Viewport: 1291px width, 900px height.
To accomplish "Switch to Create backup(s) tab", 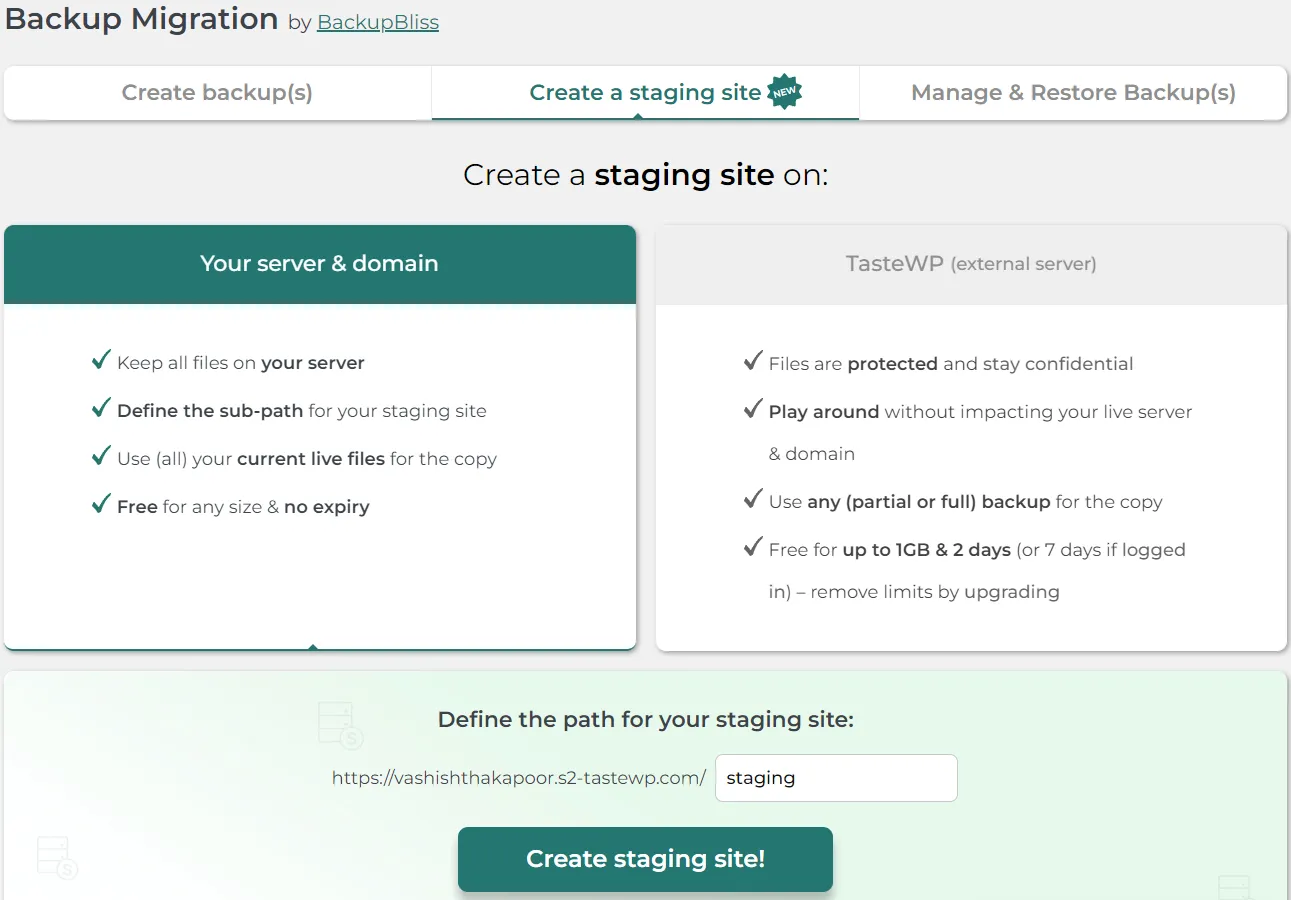I will click(217, 93).
